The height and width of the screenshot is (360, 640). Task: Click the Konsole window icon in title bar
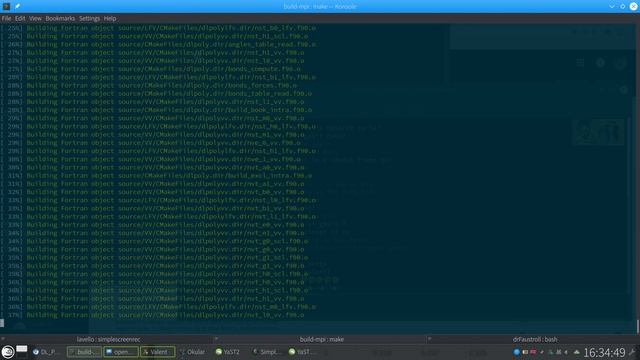coord(6,6)
